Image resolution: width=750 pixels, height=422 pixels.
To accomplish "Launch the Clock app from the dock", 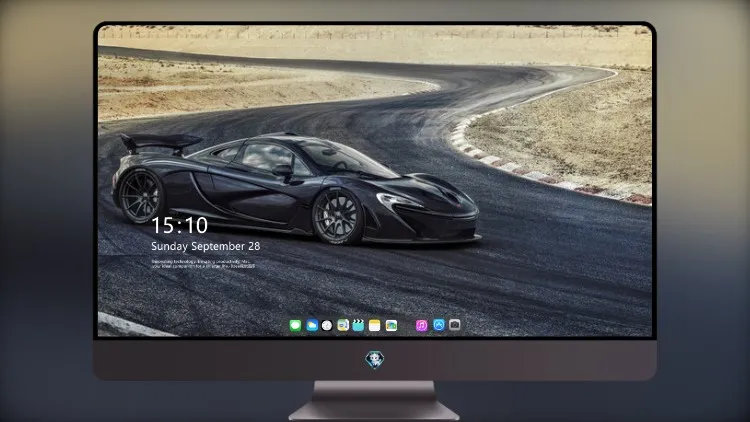I will coord(327,325).
